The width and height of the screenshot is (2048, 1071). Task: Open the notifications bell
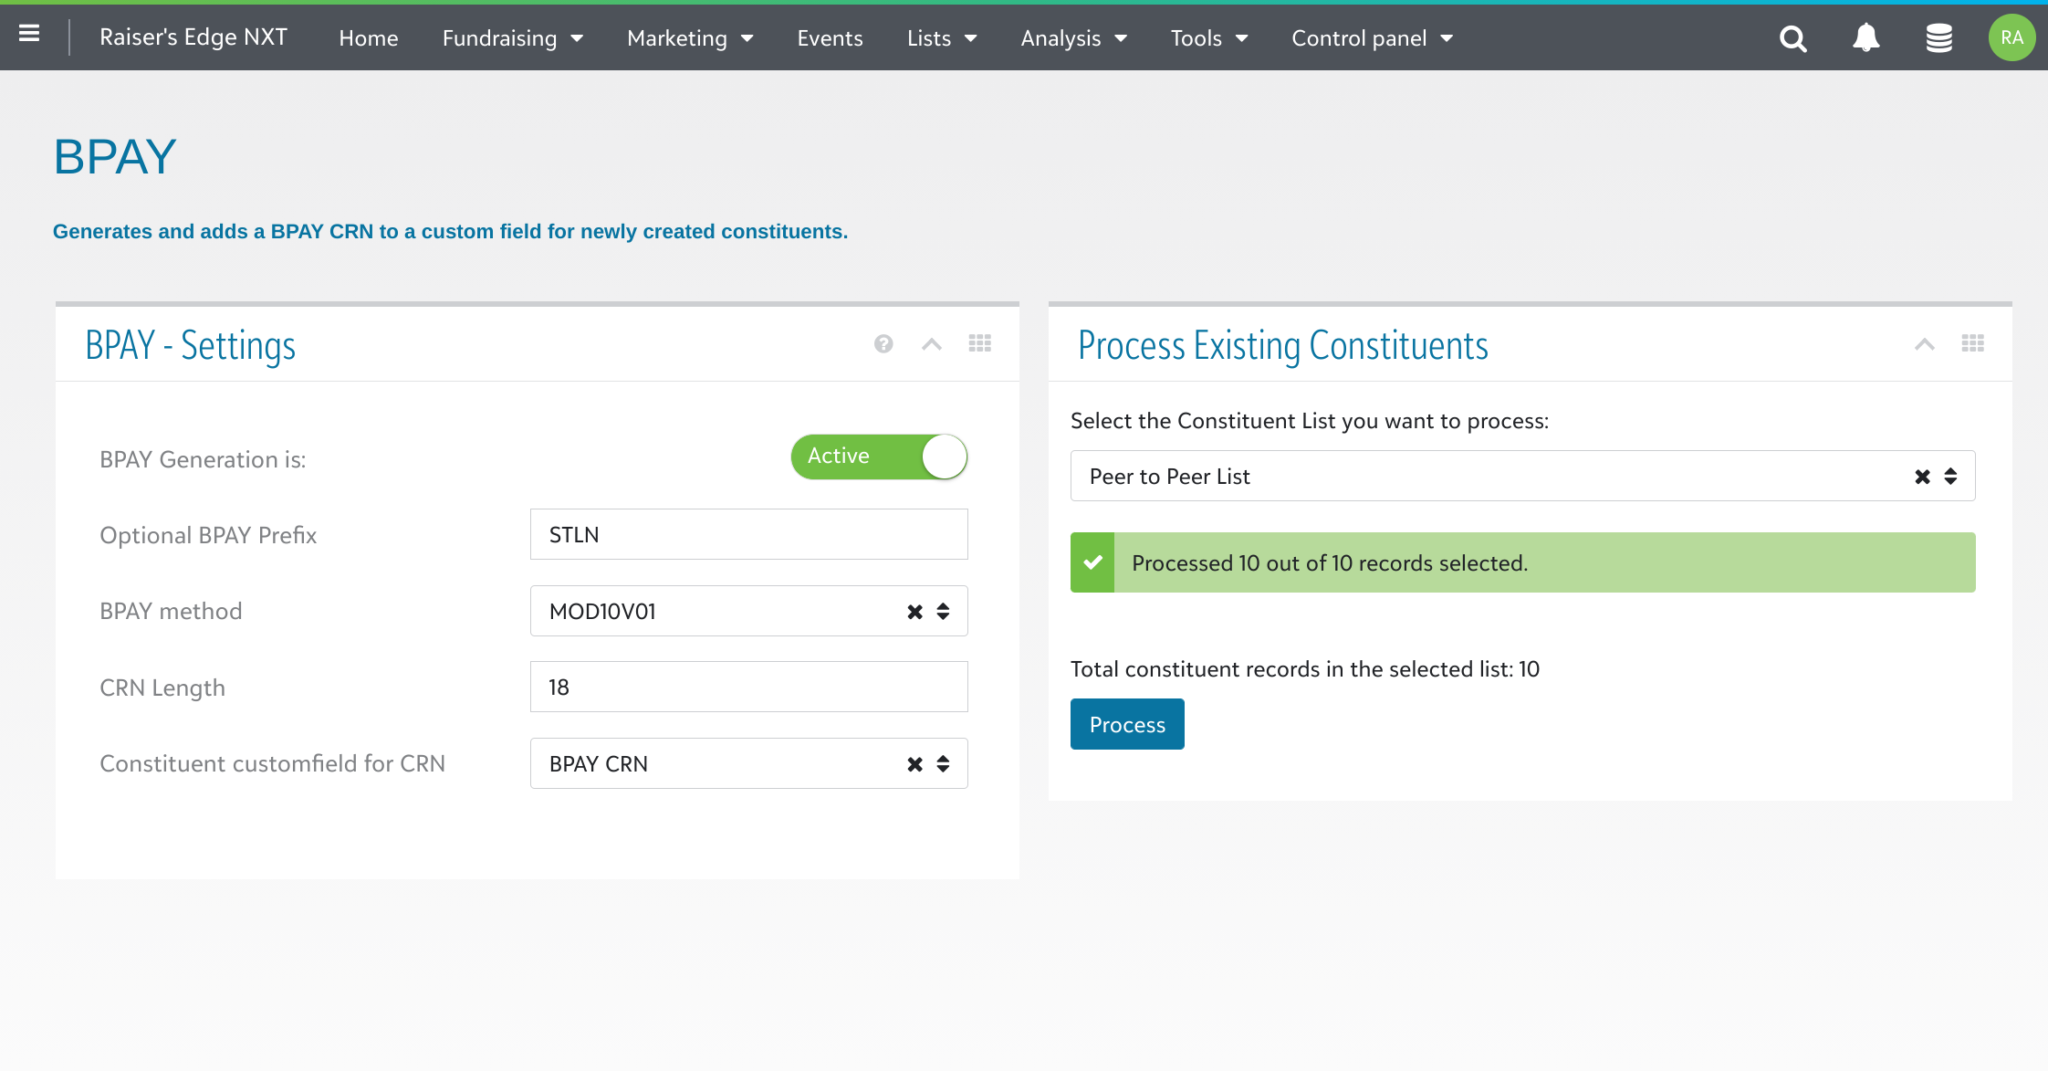(x=1866, y=38)
